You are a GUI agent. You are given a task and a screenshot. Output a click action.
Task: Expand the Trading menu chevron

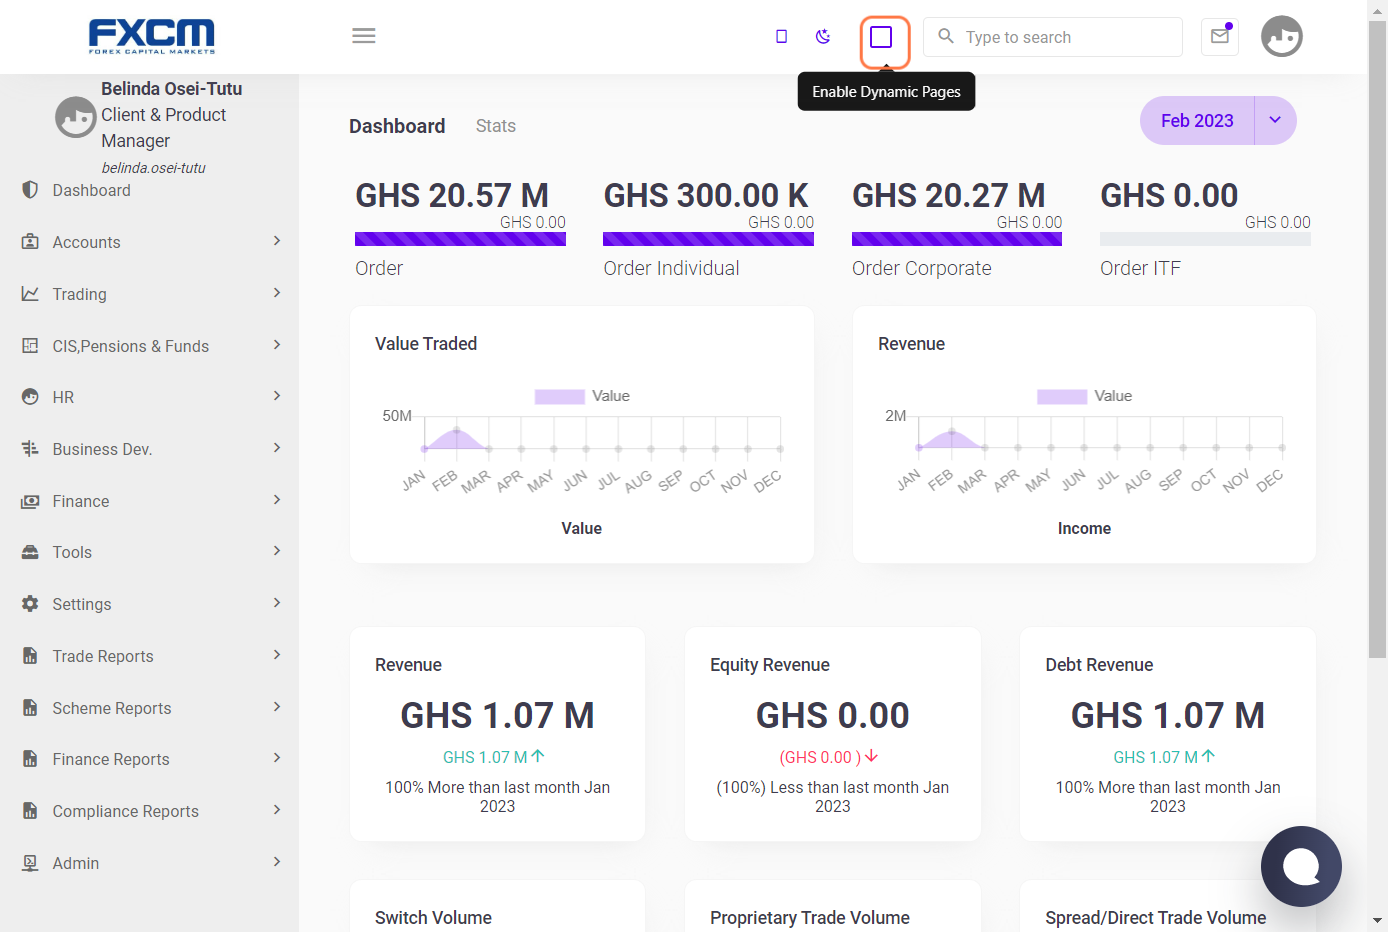pyautogui.click(x=277, y=293)
